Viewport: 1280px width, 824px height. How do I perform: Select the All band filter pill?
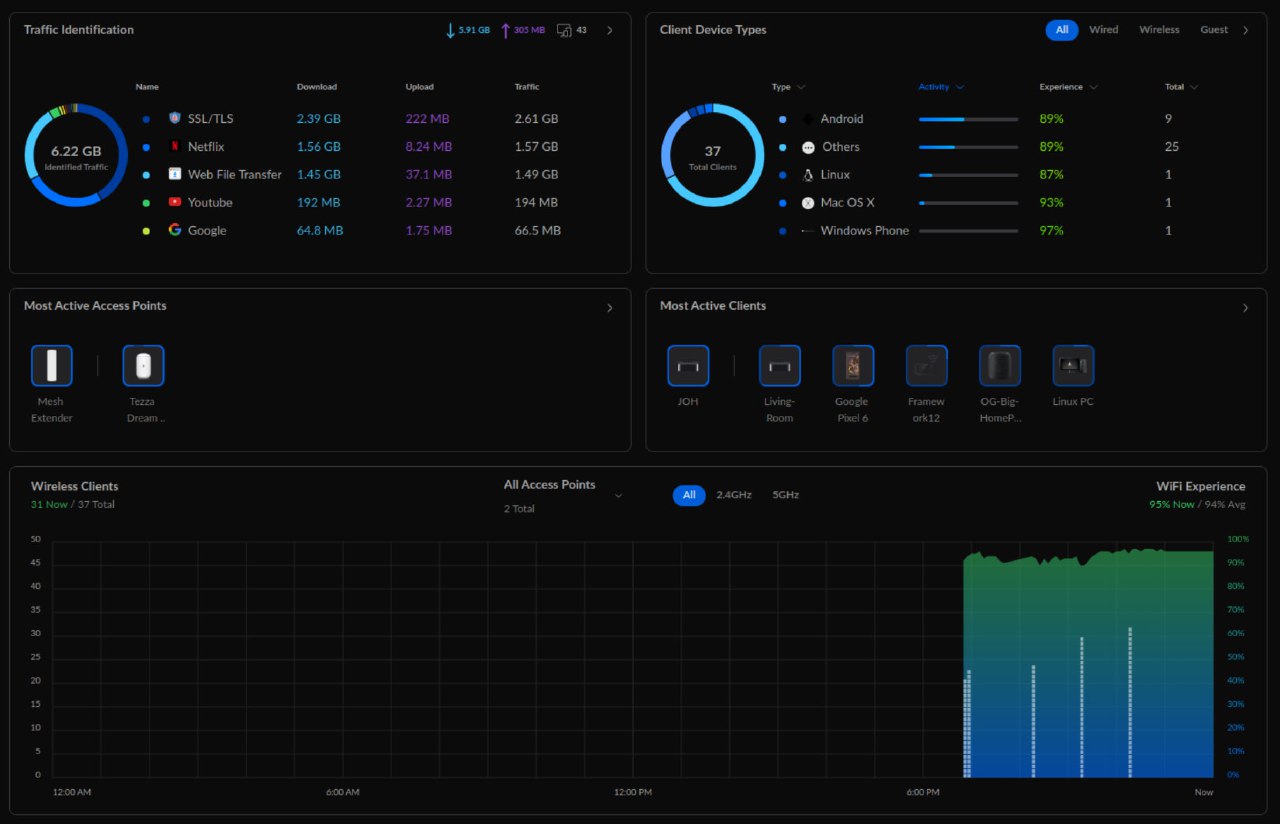coord(689,495)
